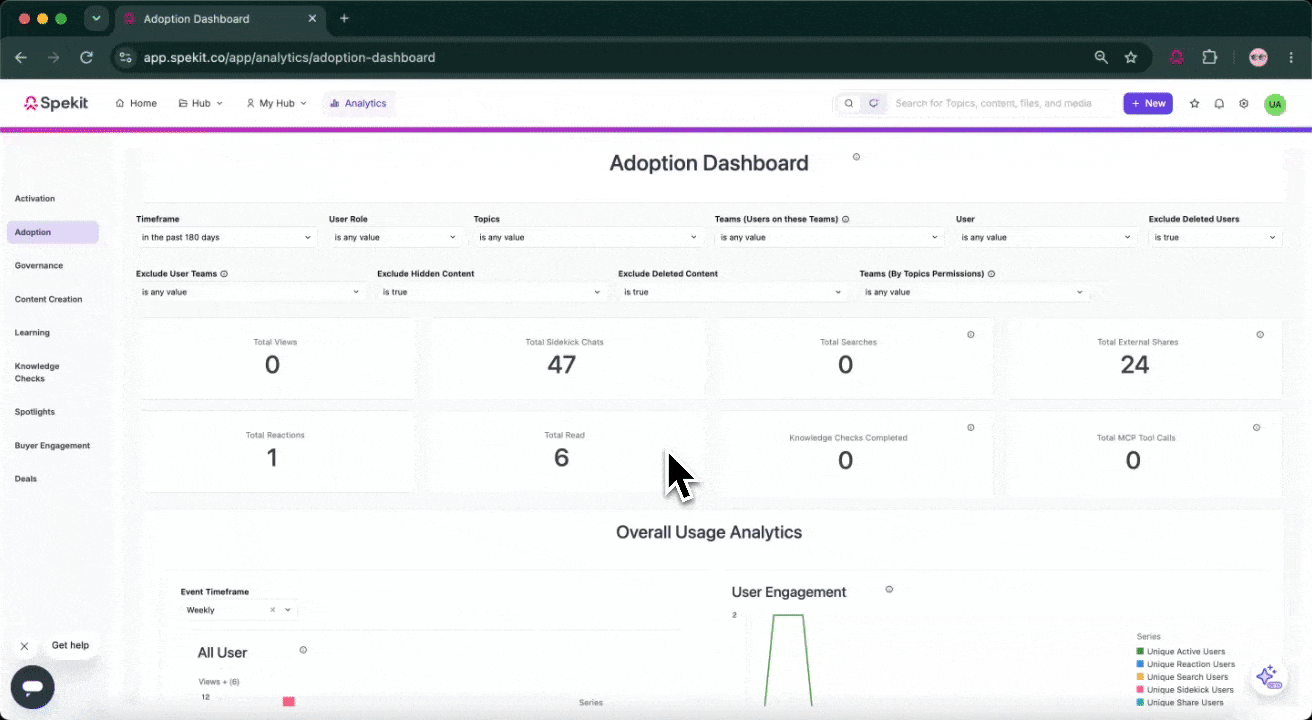Expand the Topics filter dropdown

point(588,237)
